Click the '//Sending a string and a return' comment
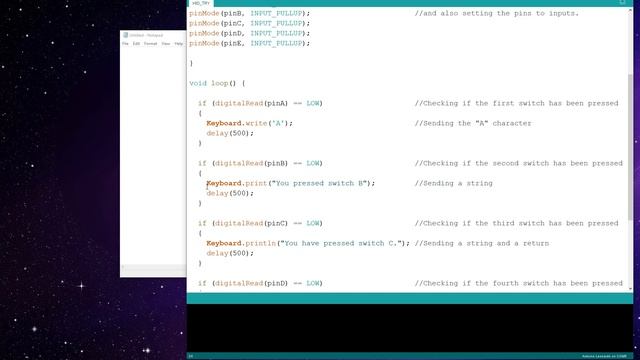 (x=482, y=243)
